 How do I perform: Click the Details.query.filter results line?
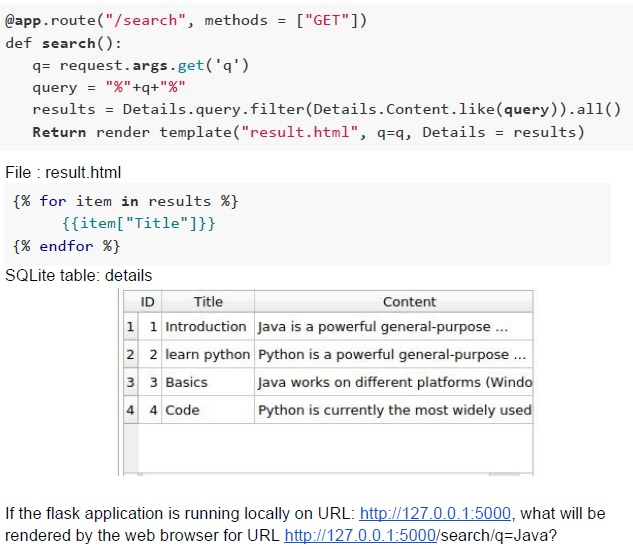pos(327,109)
